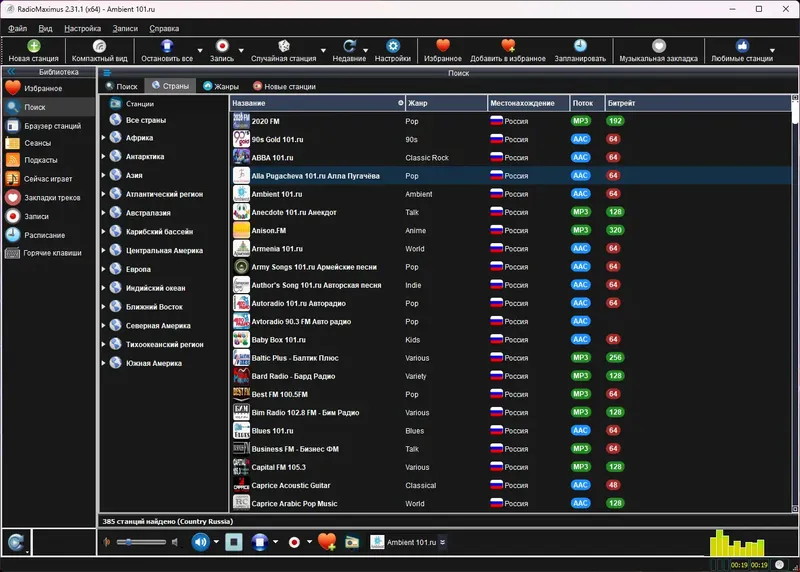Screen dimensions: 800x572
Task: Open the View menu
Action: tap(45, 29)
